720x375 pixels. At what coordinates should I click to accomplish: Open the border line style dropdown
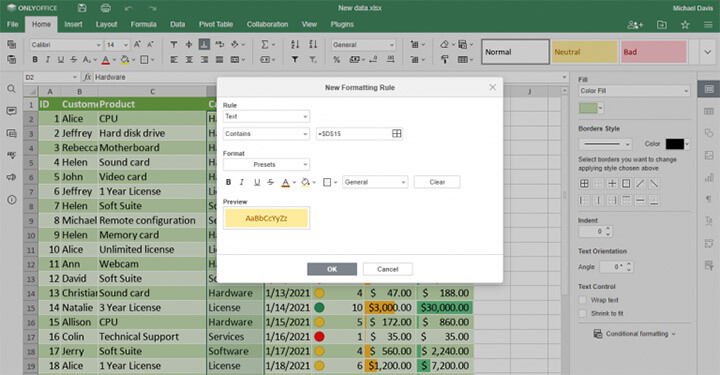(x=605, y=144)
